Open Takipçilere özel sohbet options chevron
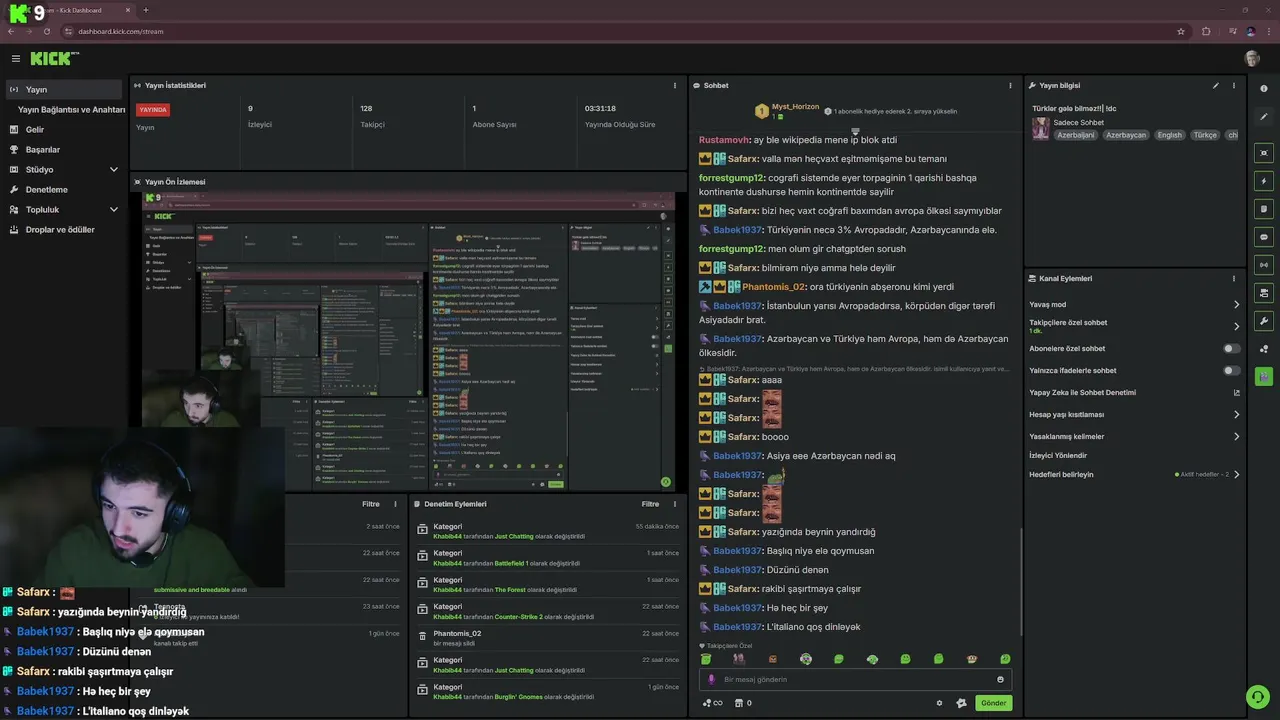Viewport: 1280px width, 720px height. point(1237,326)
